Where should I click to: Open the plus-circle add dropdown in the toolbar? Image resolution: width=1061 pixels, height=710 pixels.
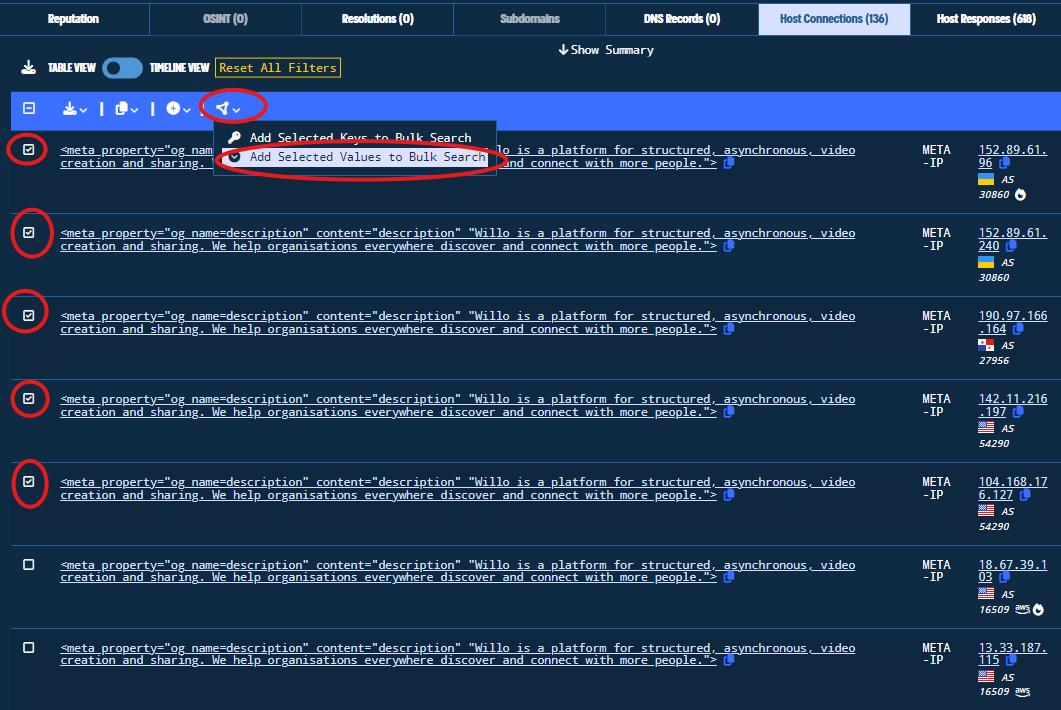(x=178, y=109)
